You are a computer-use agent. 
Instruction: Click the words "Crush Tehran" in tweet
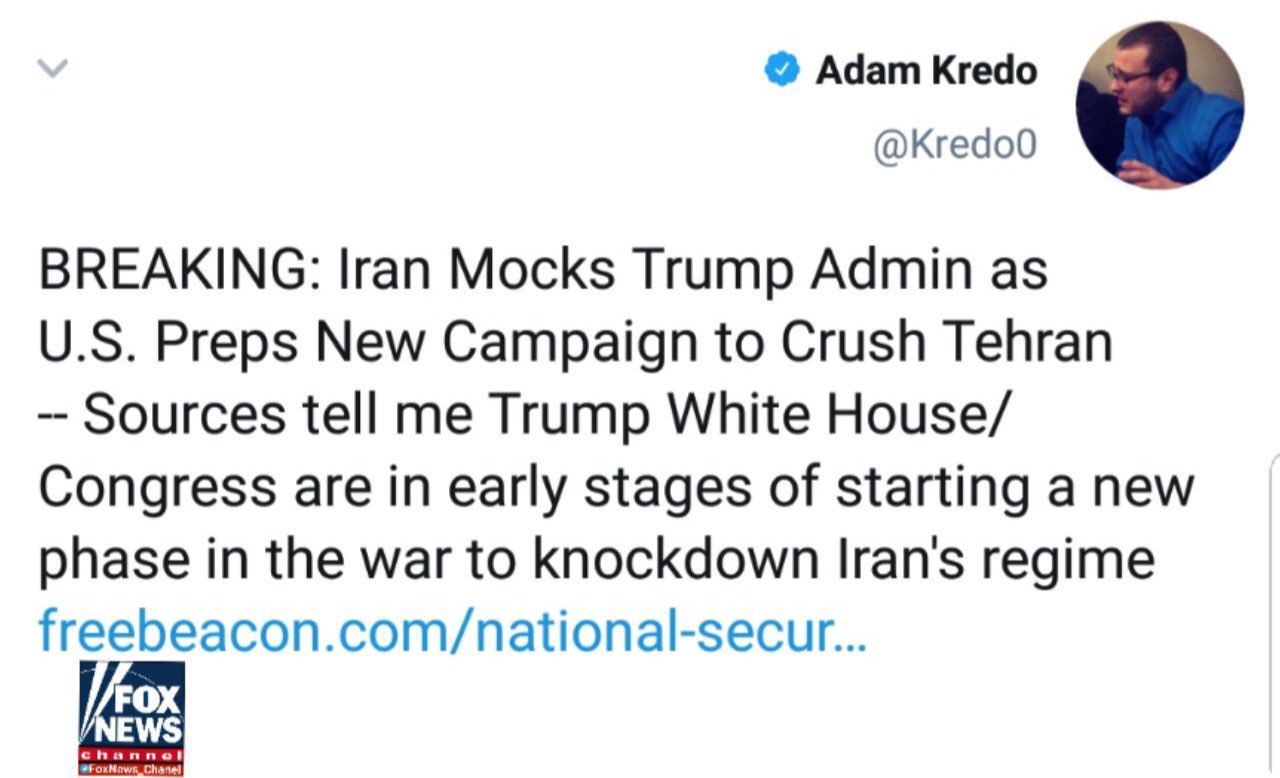946,343
